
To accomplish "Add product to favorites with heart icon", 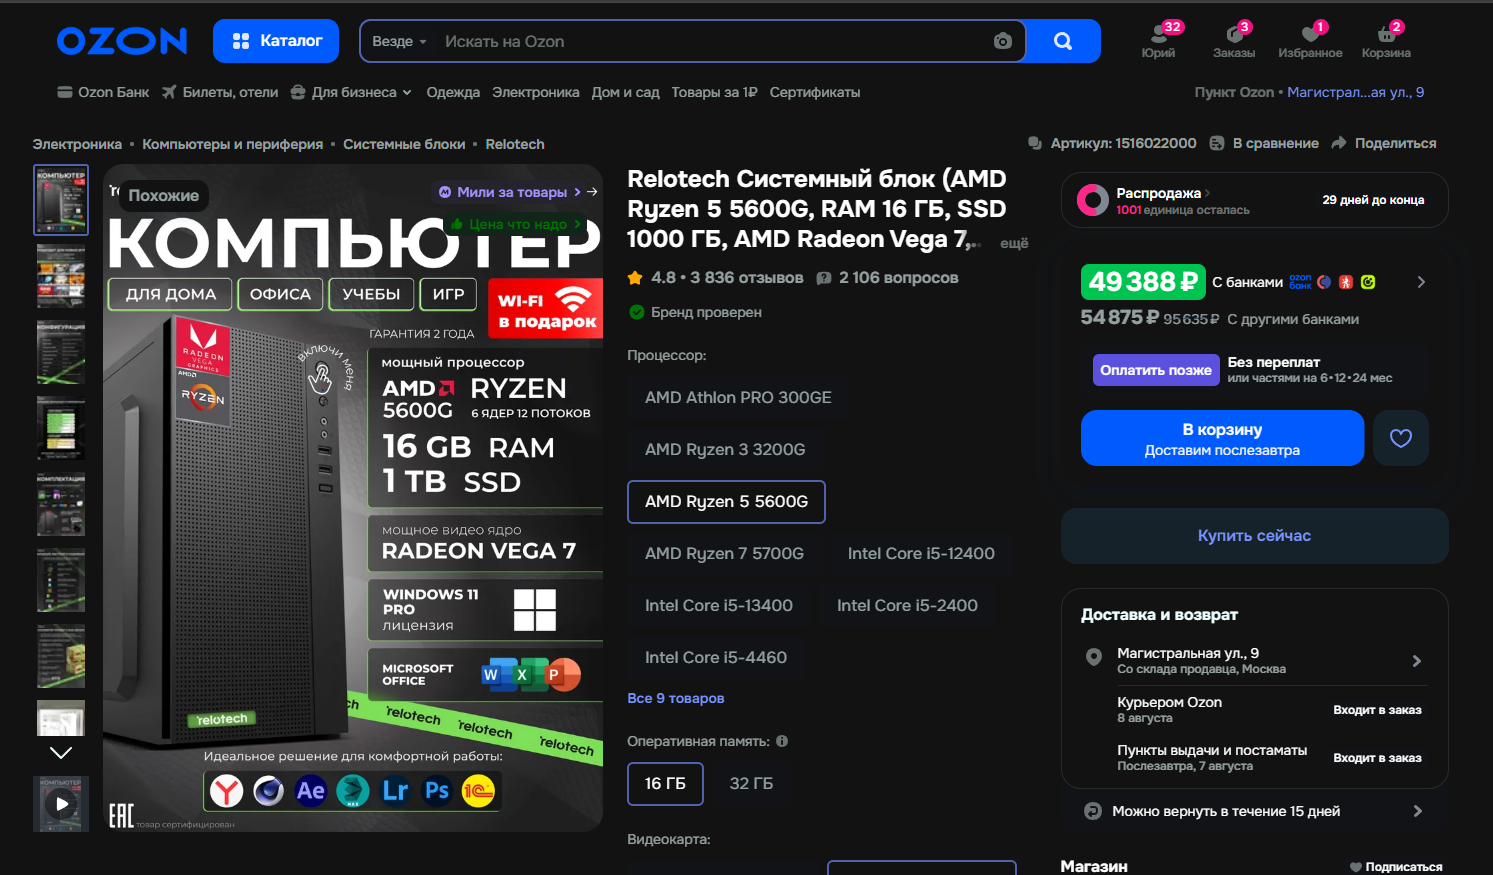I will point(1401,438).
